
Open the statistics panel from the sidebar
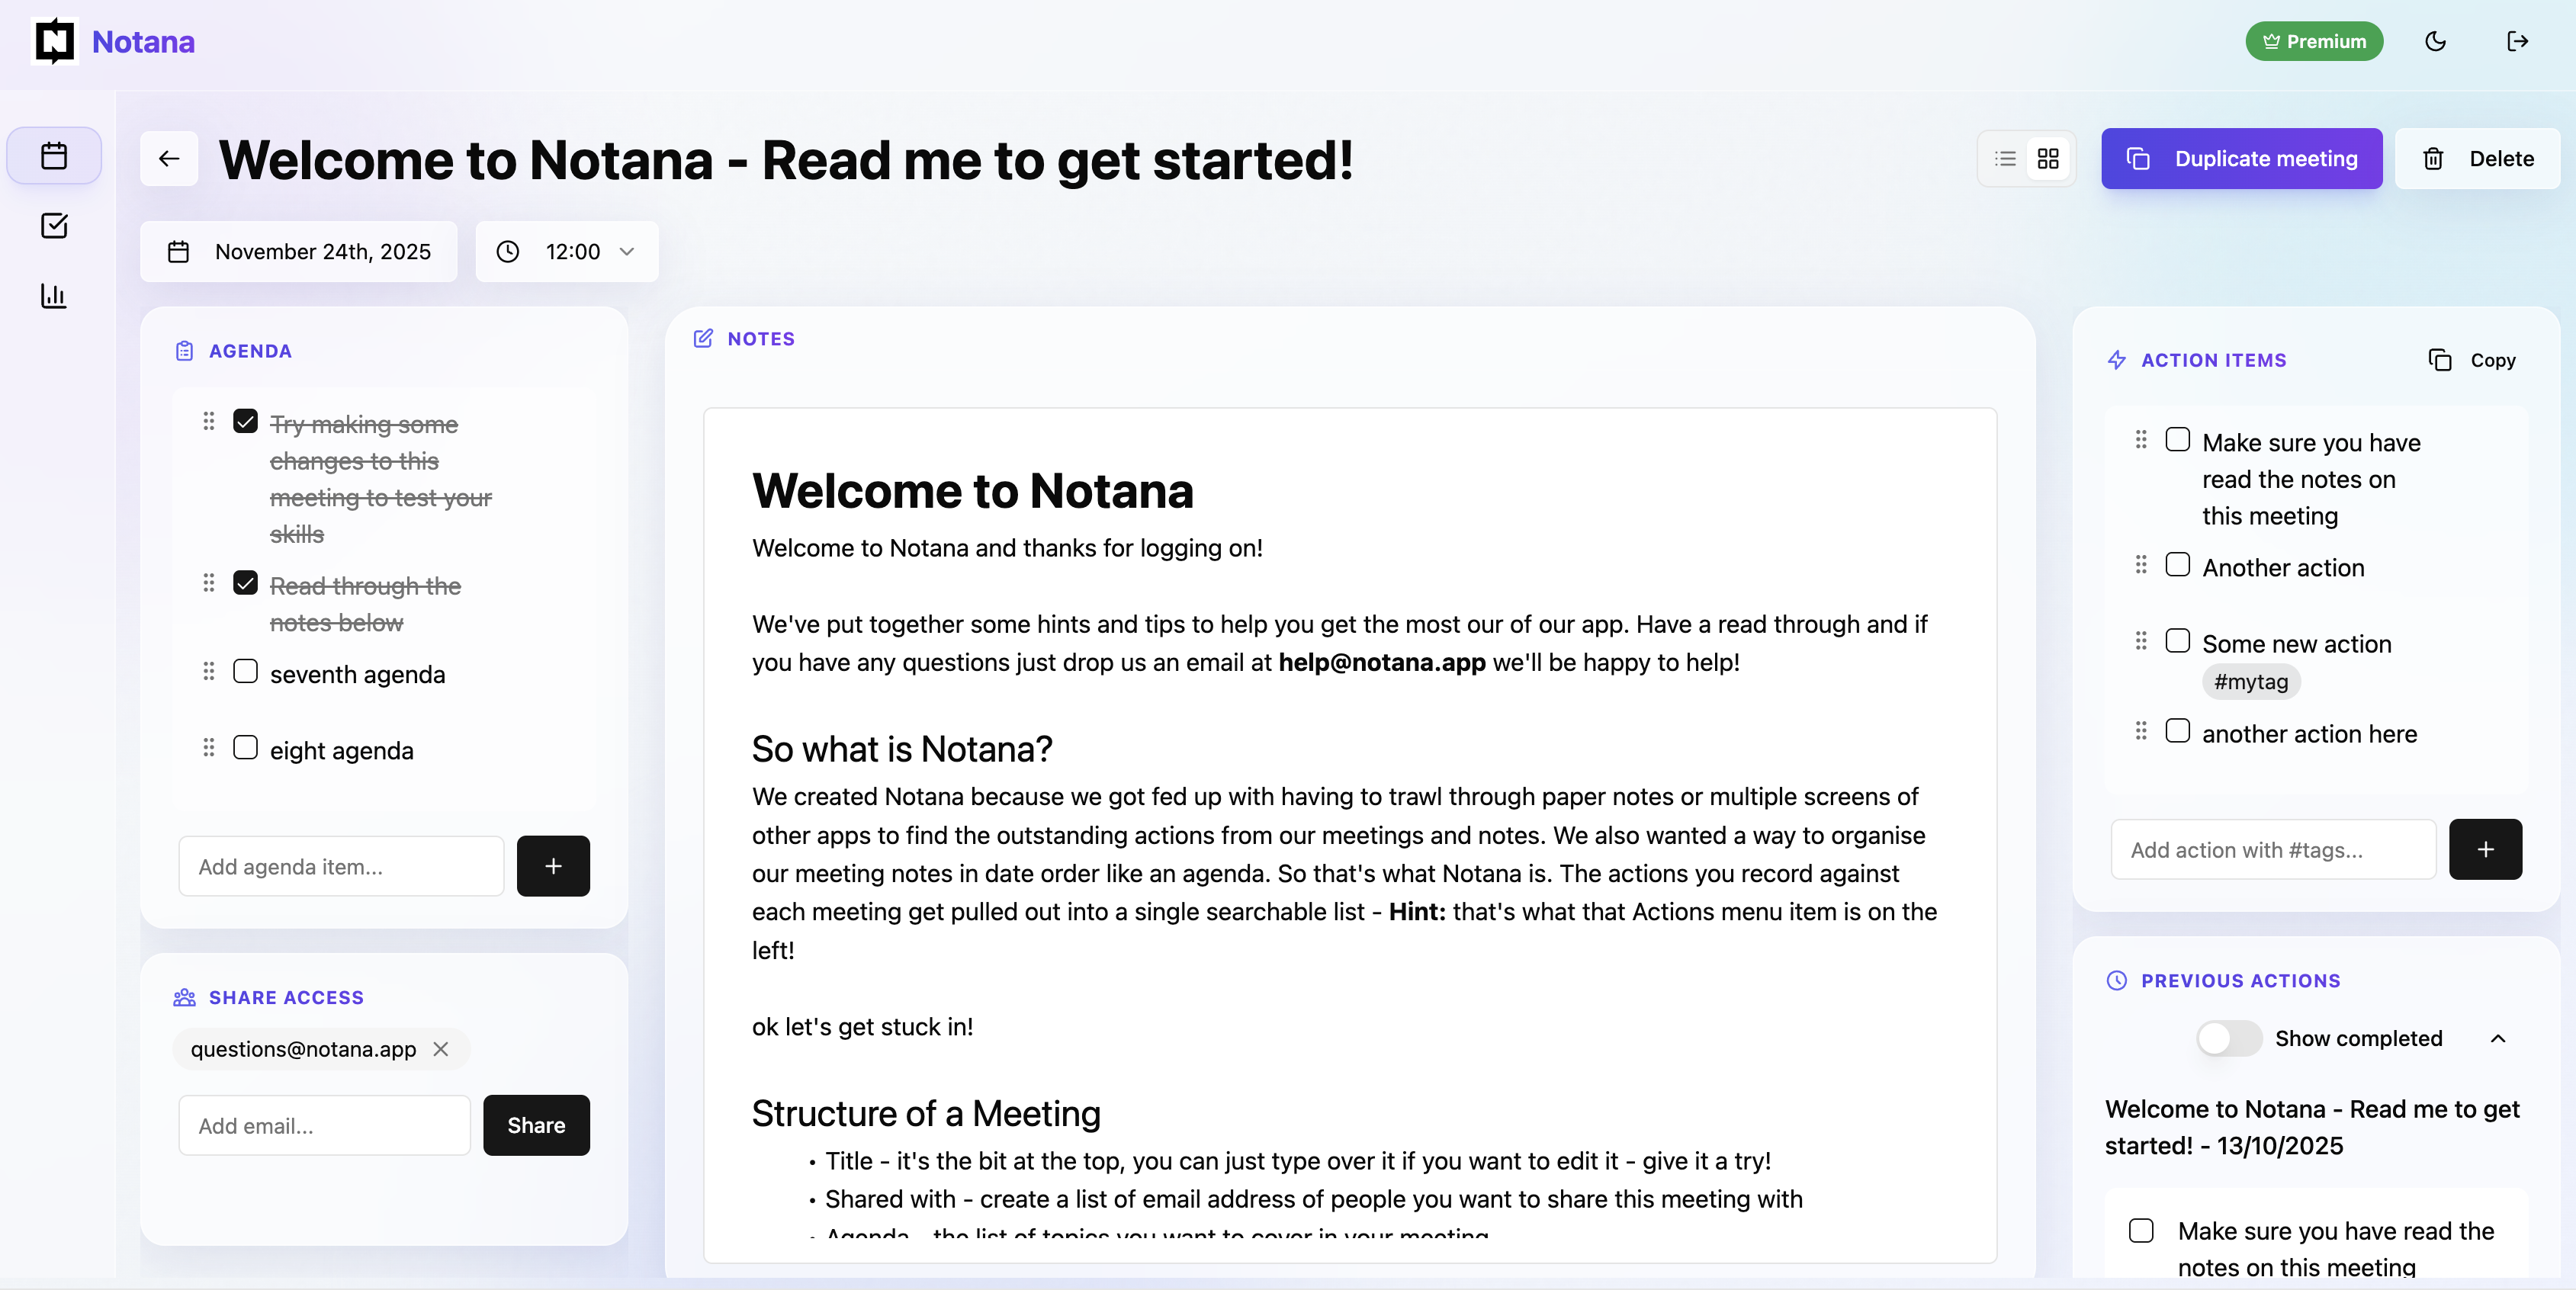coord(53,295)
